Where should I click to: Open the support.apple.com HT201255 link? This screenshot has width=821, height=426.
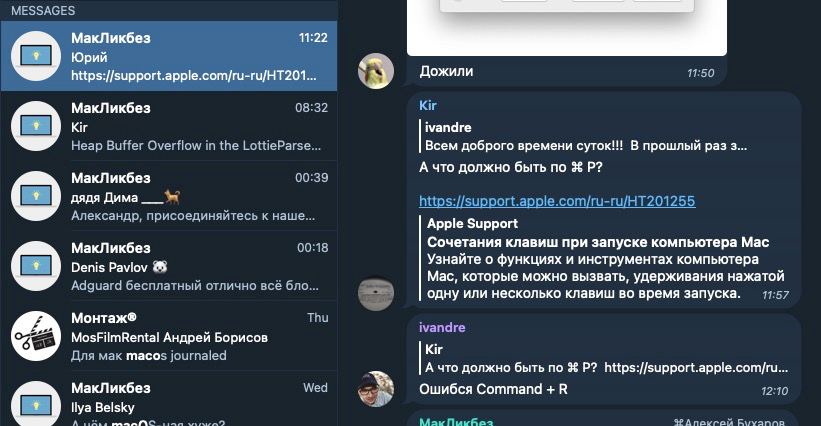(557, 201)
